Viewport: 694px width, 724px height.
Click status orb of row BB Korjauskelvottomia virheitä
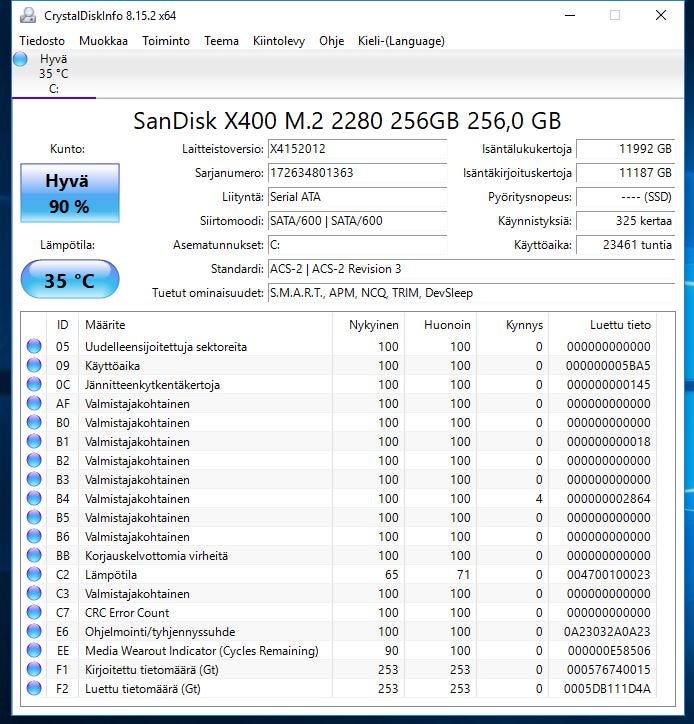click(34, 555)
